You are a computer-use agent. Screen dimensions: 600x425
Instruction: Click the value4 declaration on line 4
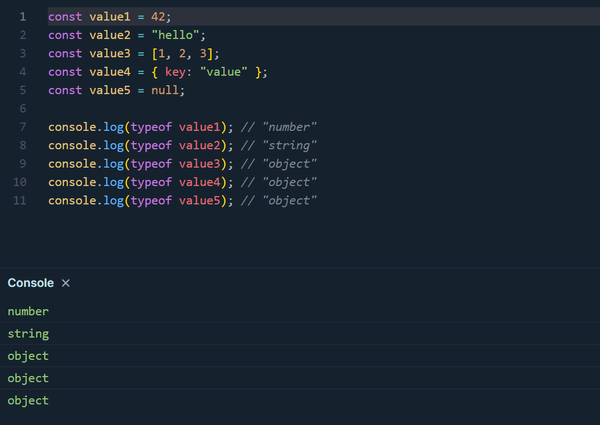pyautogui.click(x=110, y=72)
